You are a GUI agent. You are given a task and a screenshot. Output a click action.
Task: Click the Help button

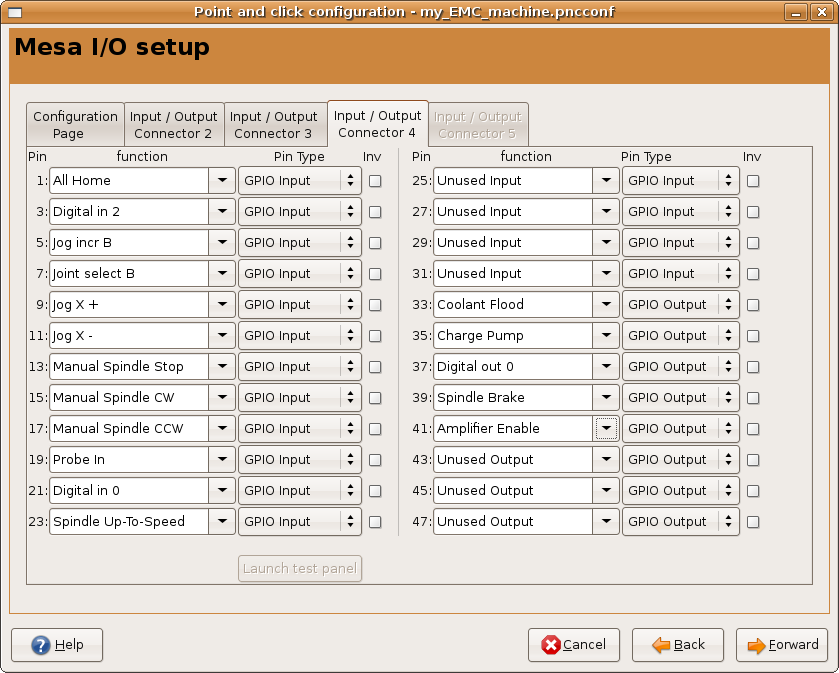[x=57, y=645]
